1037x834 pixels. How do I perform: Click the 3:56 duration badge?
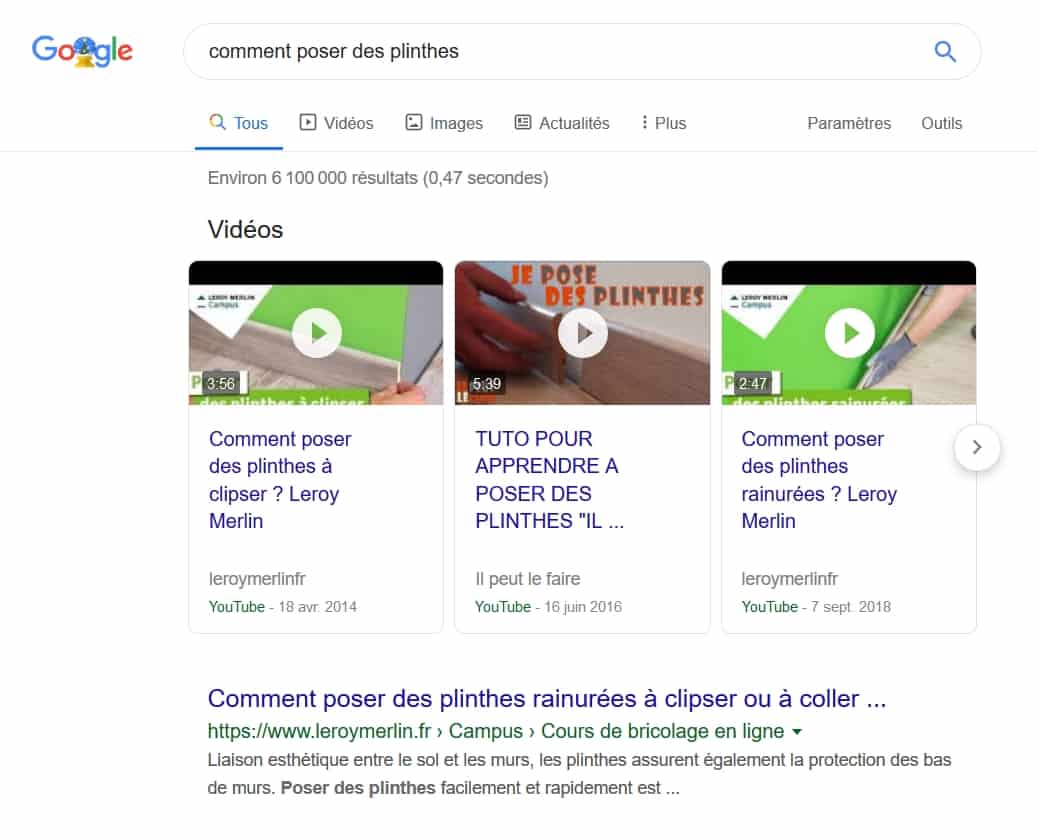220,384
